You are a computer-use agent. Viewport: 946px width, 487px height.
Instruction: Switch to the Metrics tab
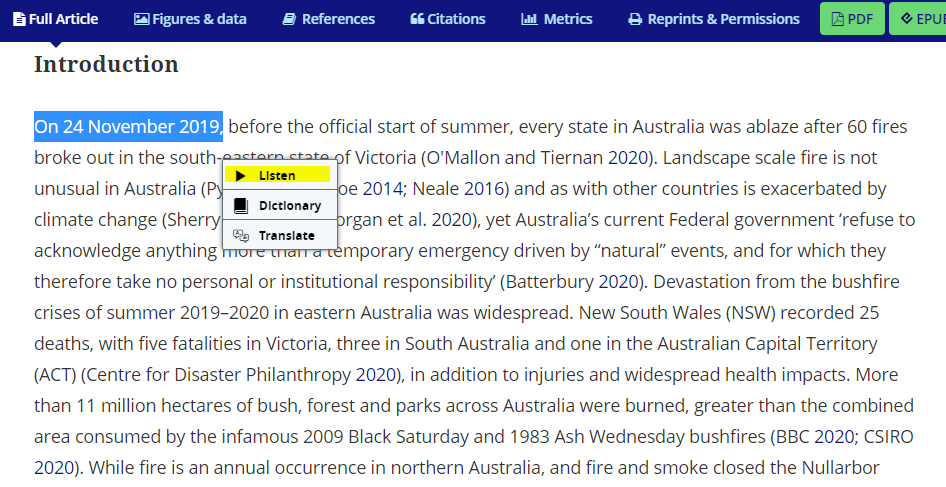point(557,19)
